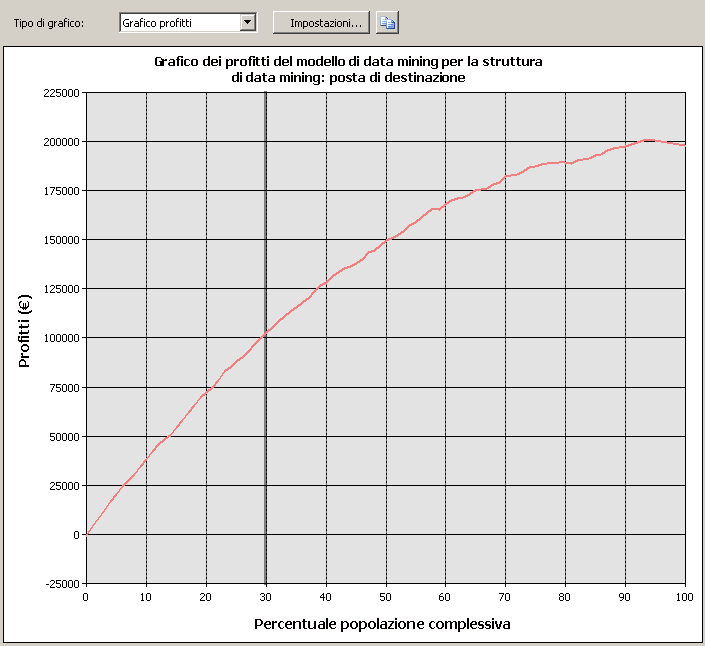Click the 80 tick label on X-axis

coord(564,597)
